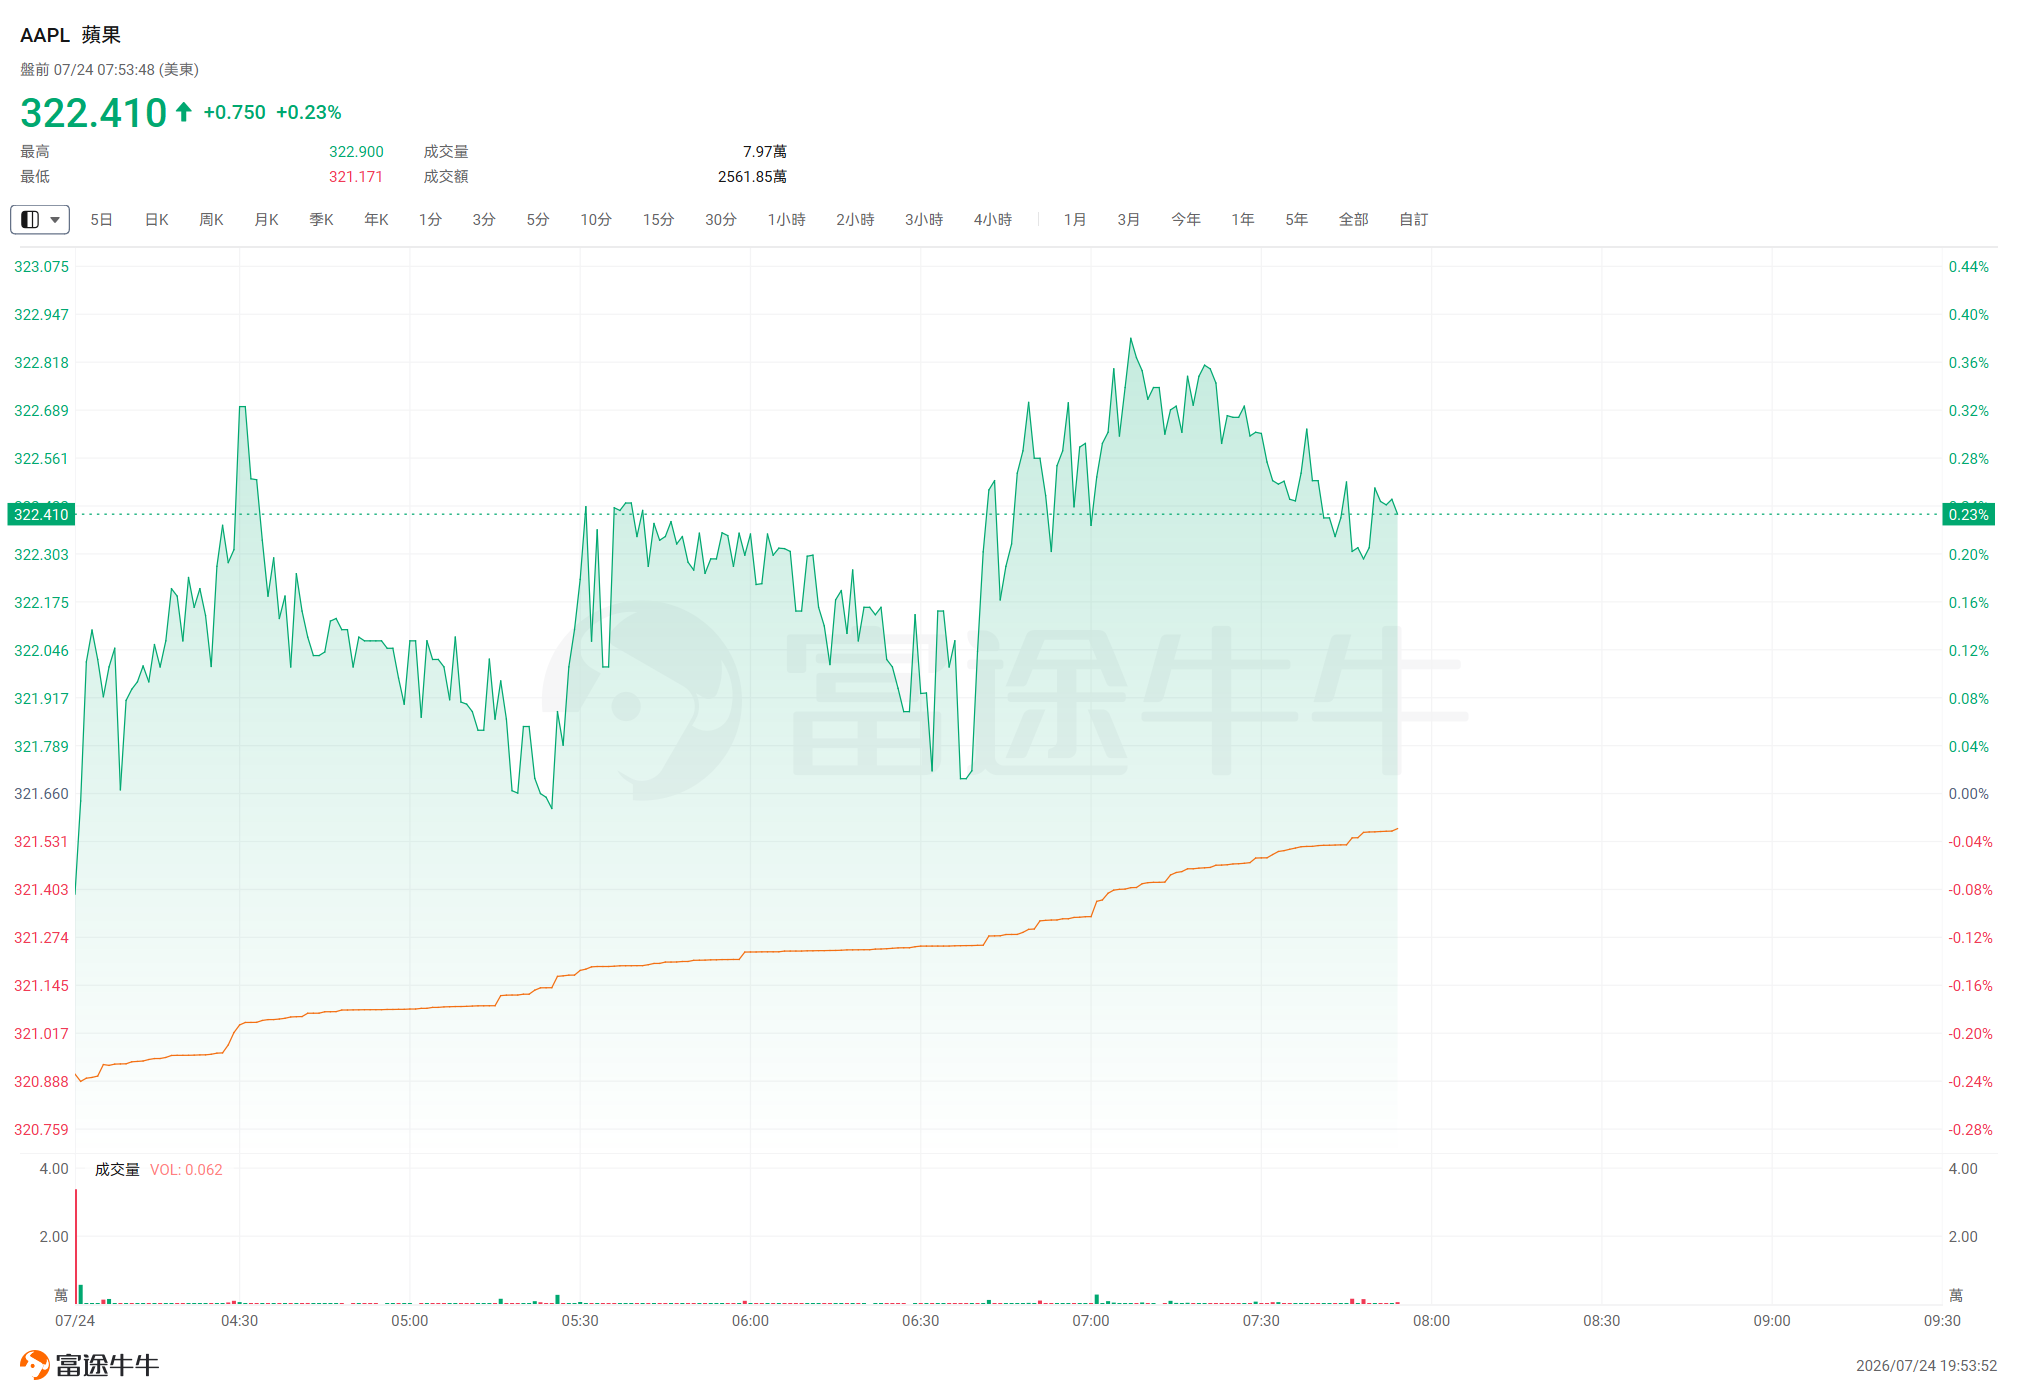Show the 全部 full history range
The image size is (2018, 1399).
click(x=1354, y=219)
